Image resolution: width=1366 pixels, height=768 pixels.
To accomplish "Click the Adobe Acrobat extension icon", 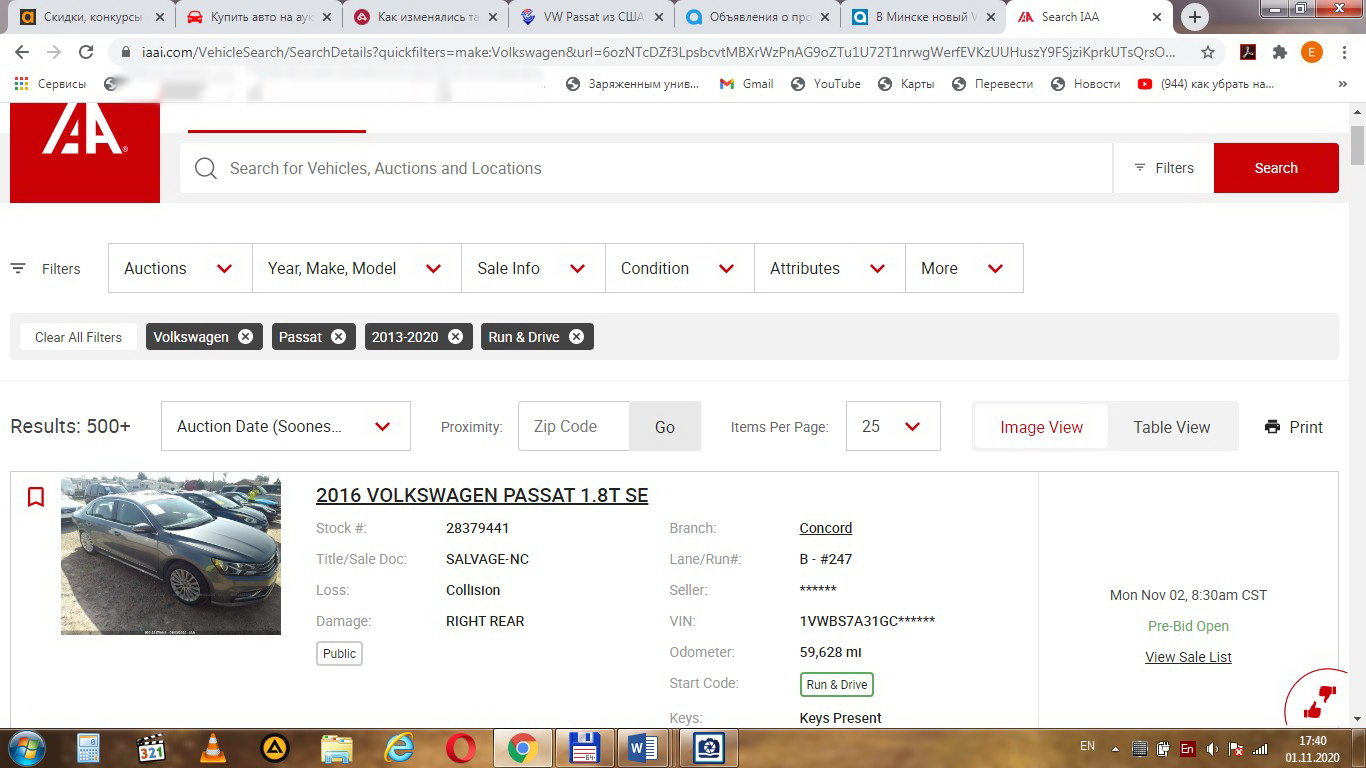I will [x=1248, y=52].
